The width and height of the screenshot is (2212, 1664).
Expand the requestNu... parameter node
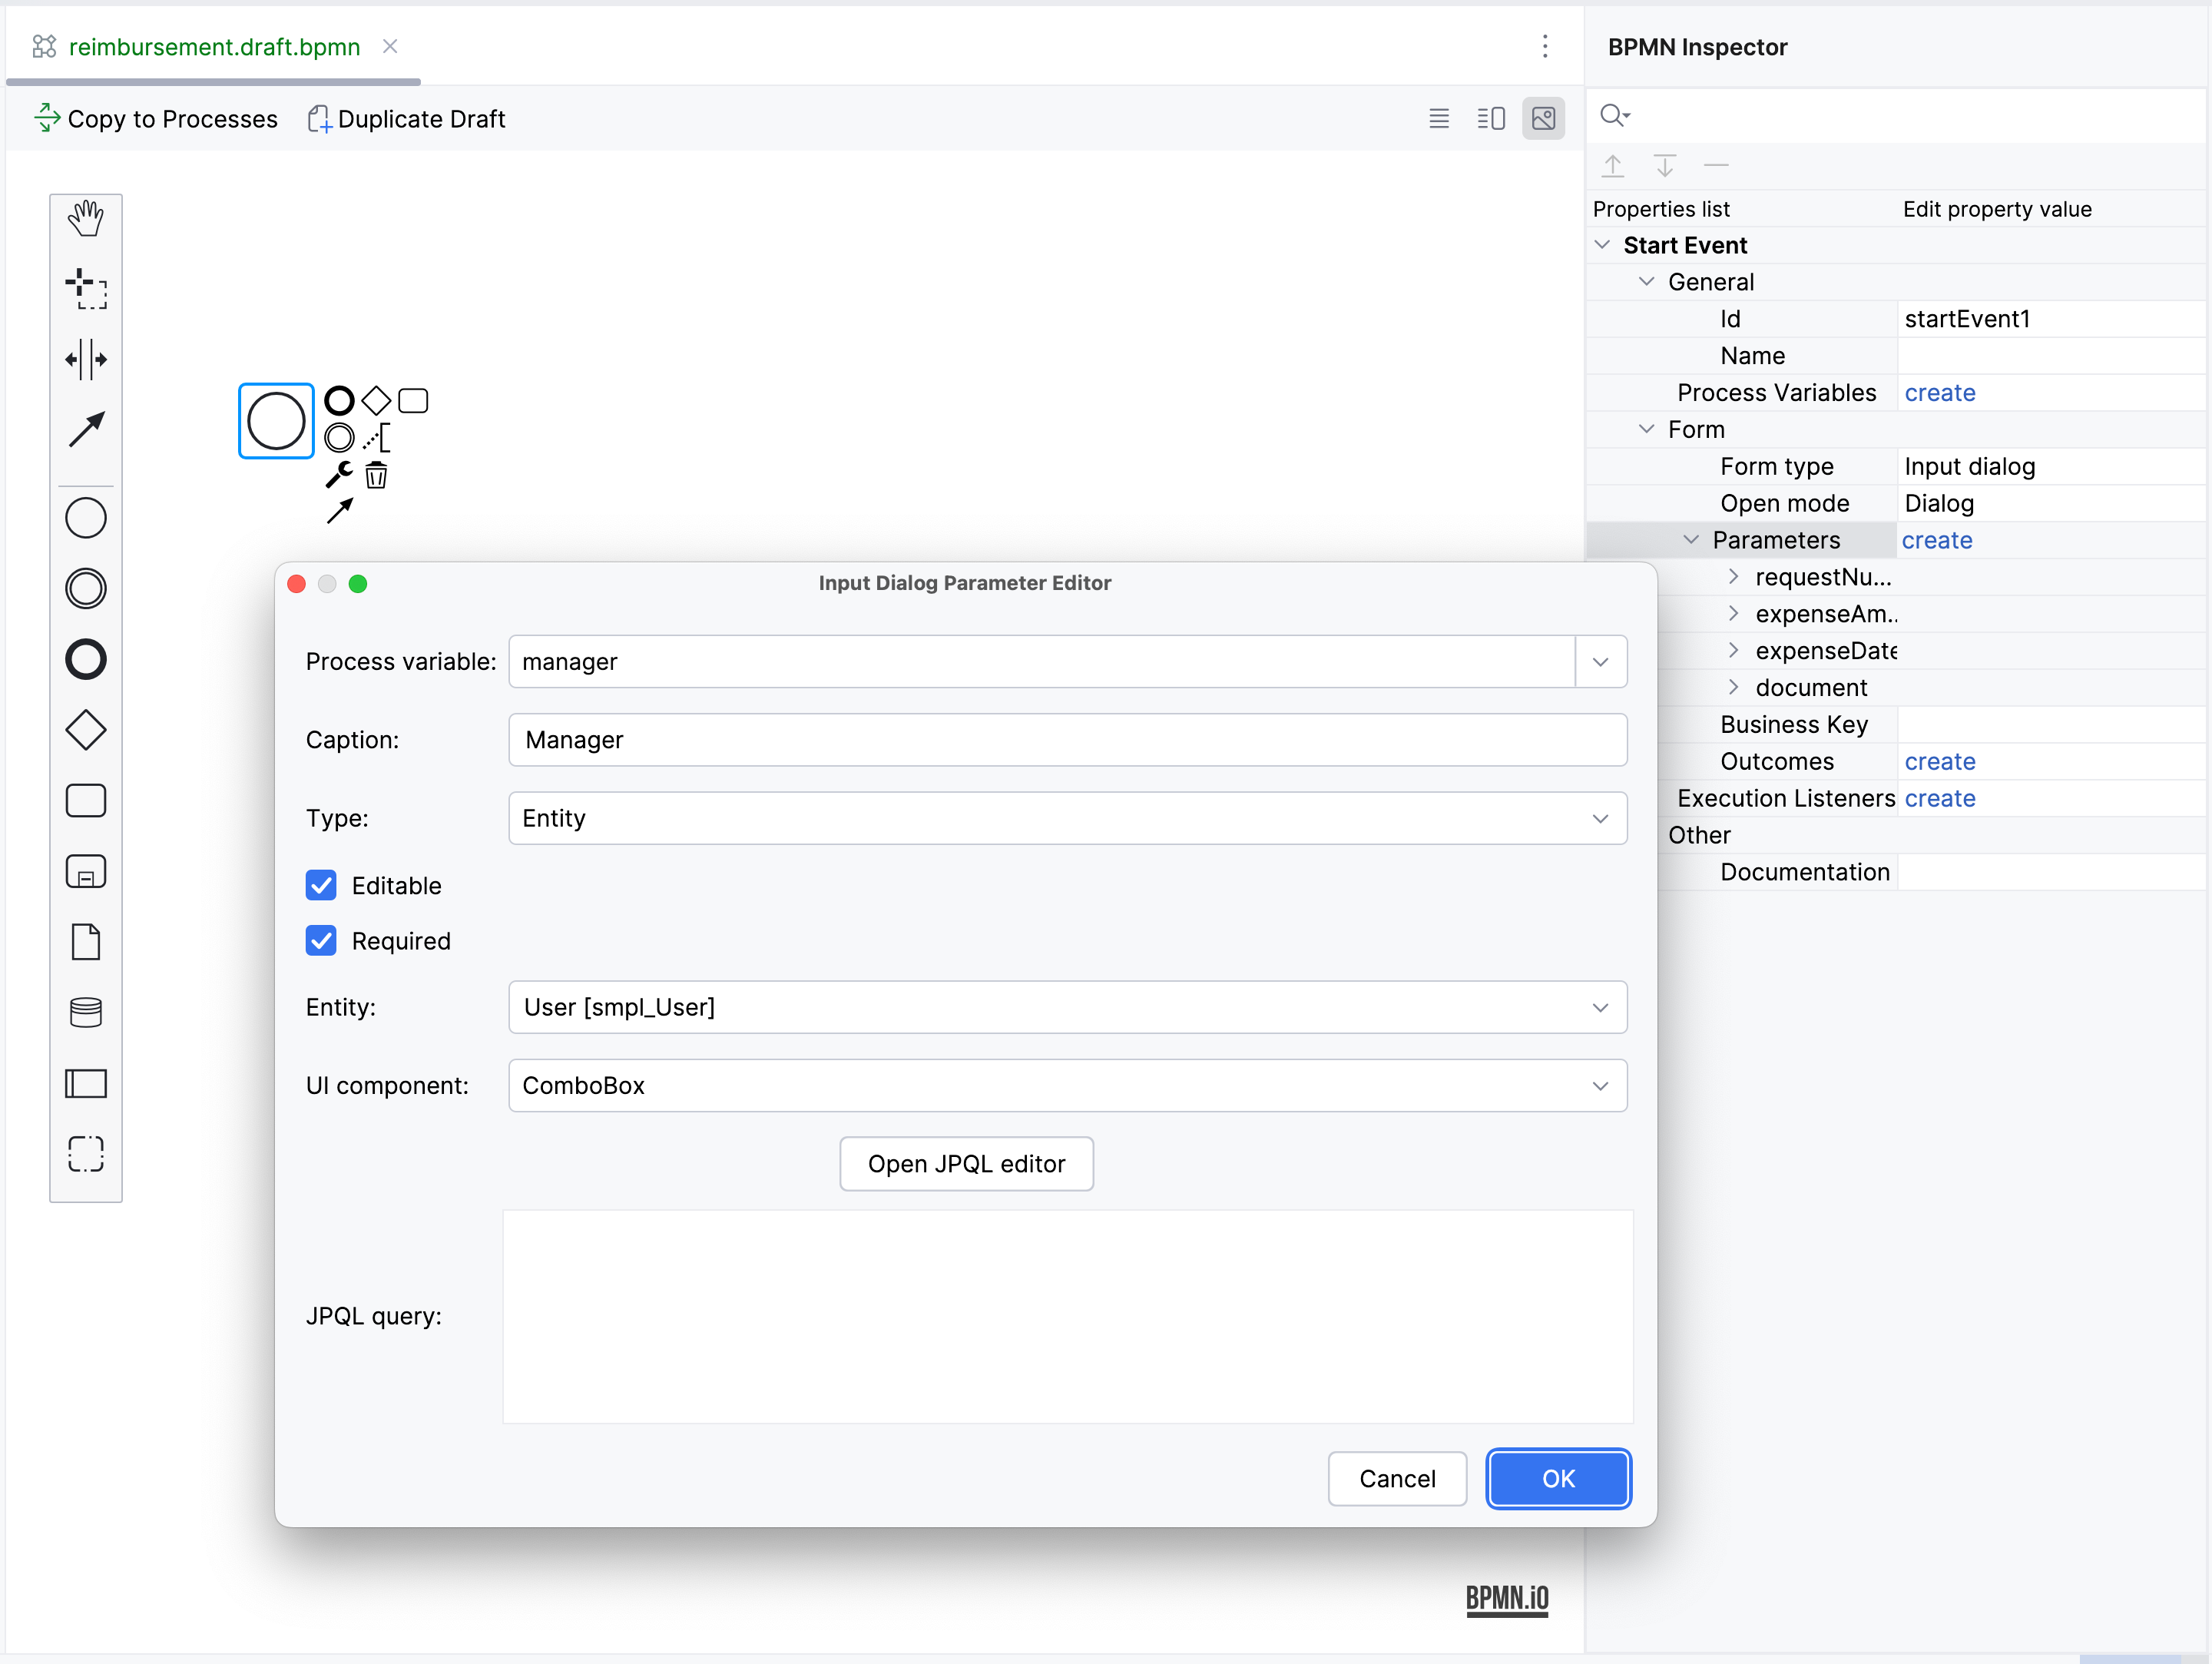coord(1733,577)
